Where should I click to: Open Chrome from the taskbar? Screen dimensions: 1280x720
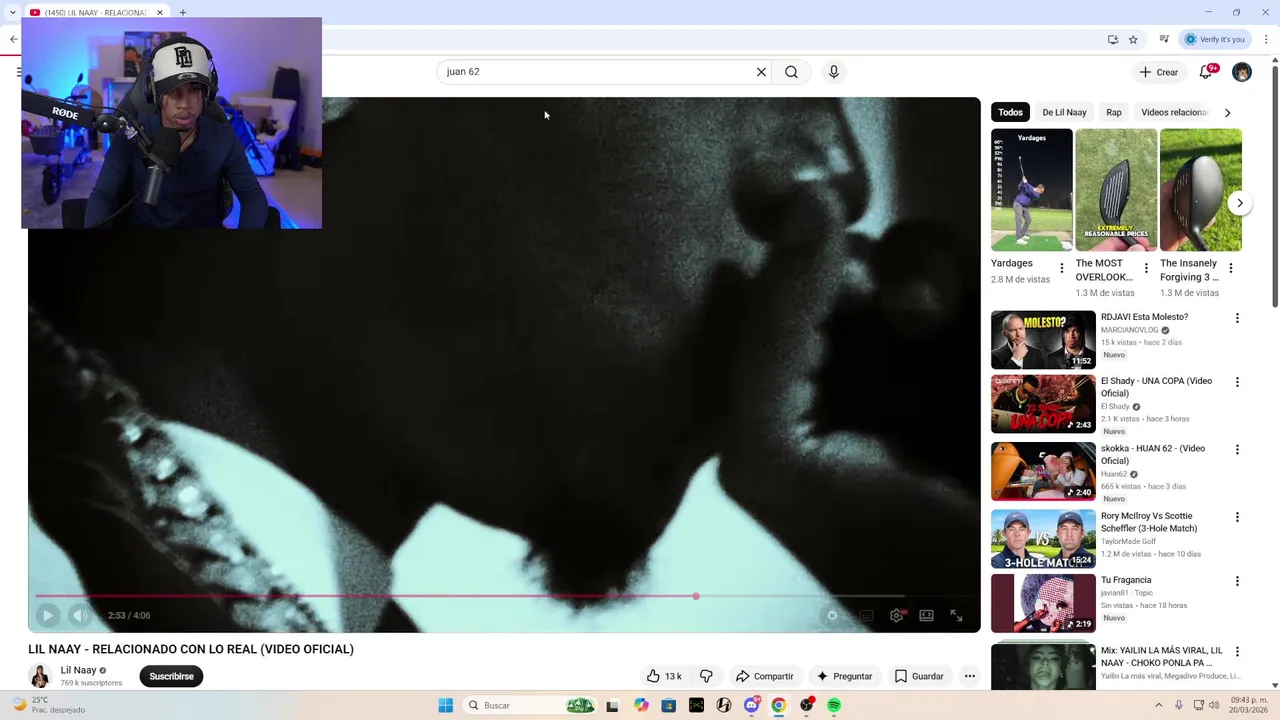(778, 705)
